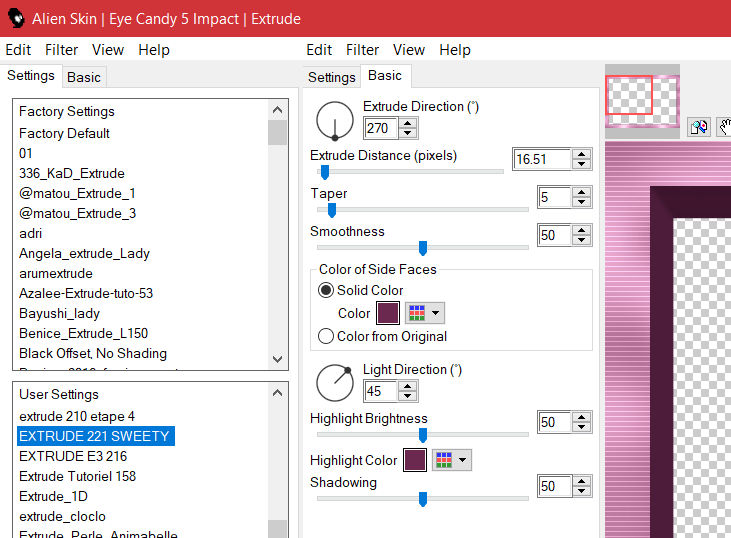Expand the side face Color dropdown arrow
This screenshot has width=731, height=538.
435,313
